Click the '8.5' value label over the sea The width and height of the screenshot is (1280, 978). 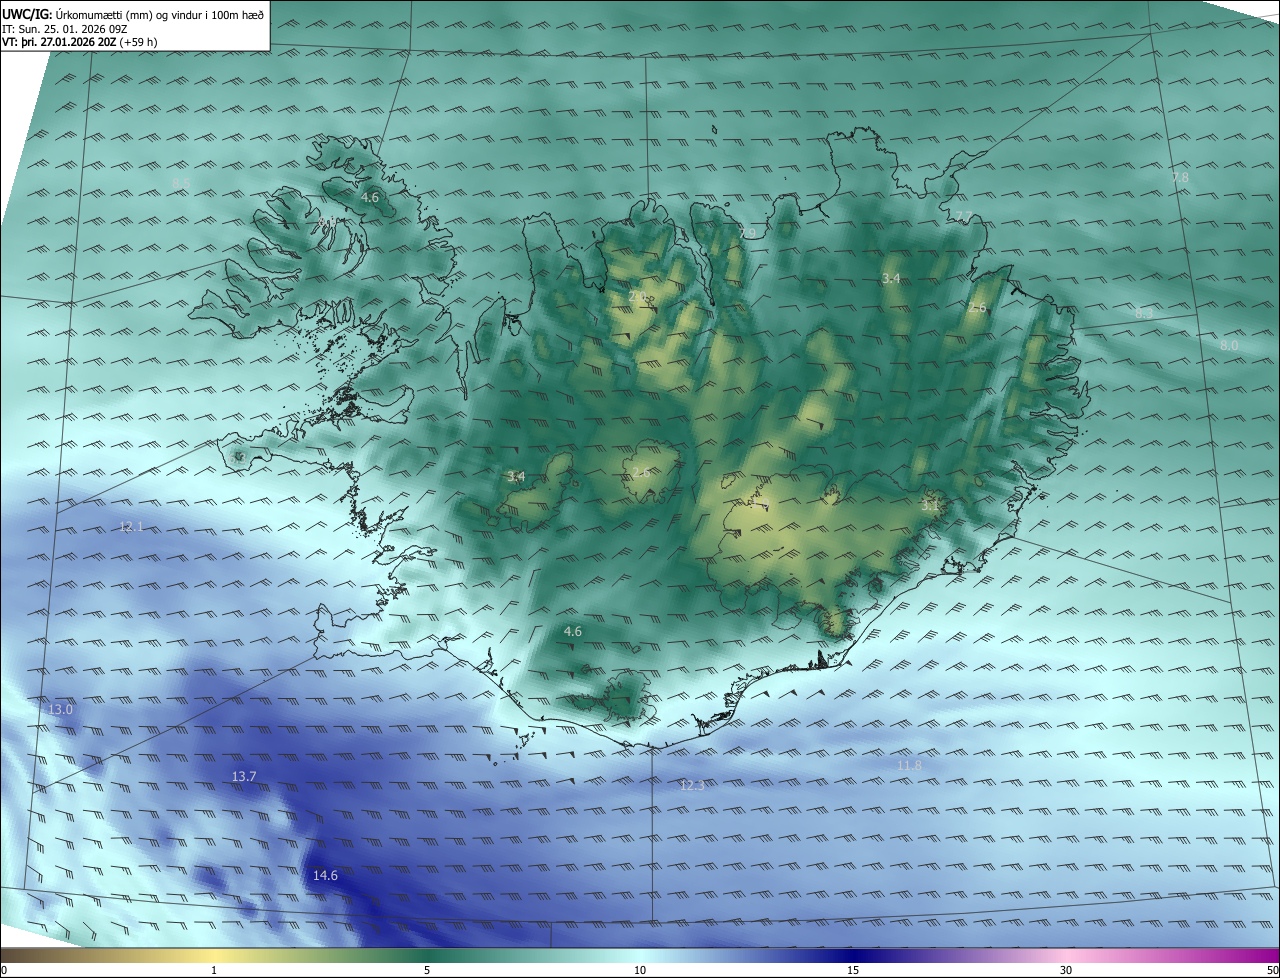(181, 183)
